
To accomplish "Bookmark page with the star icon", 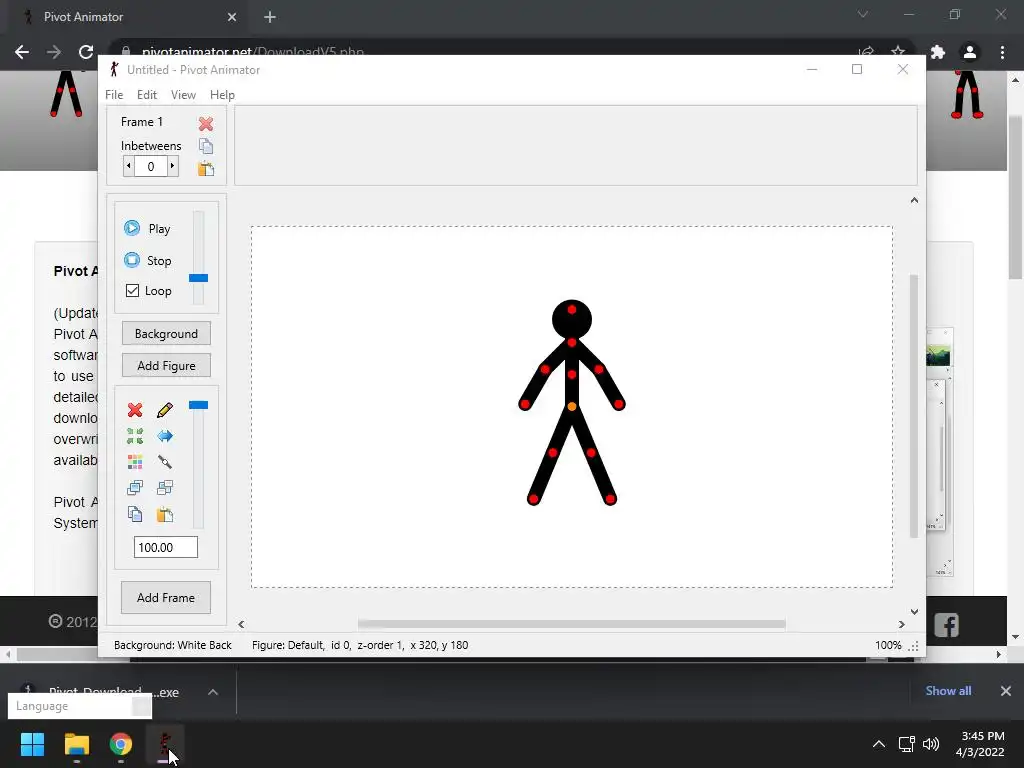I will coord(898,52).
